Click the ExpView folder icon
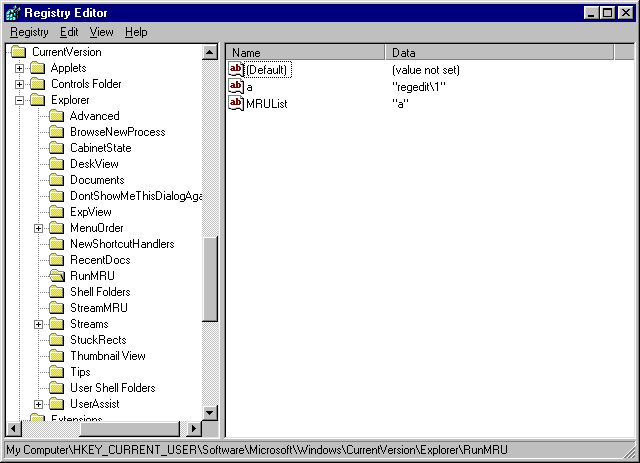Screen dimensions: 640x463 [x=56, y=212]
